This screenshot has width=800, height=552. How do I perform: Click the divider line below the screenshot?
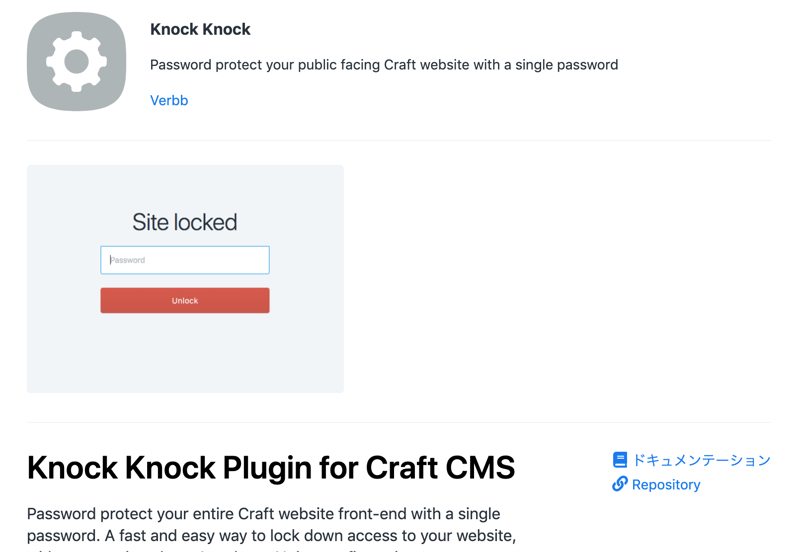[399, 421]
